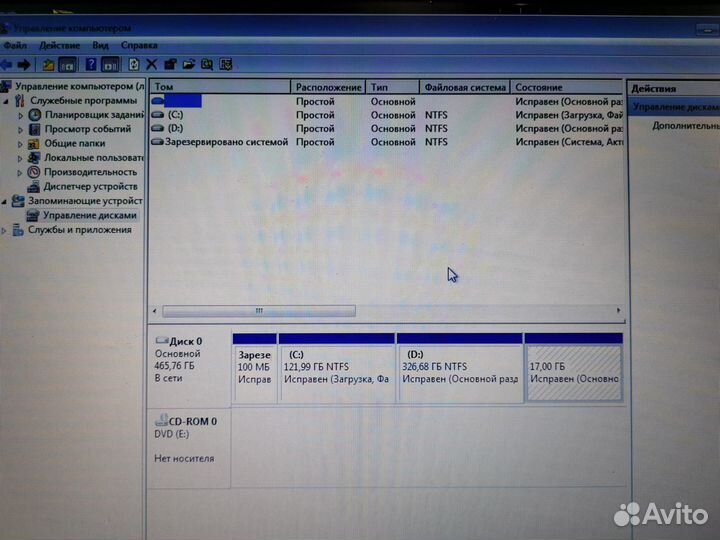This screenshot has height=540, width=720.
Task: Expand Производительность node arrow
Action: tap(20, 173)
